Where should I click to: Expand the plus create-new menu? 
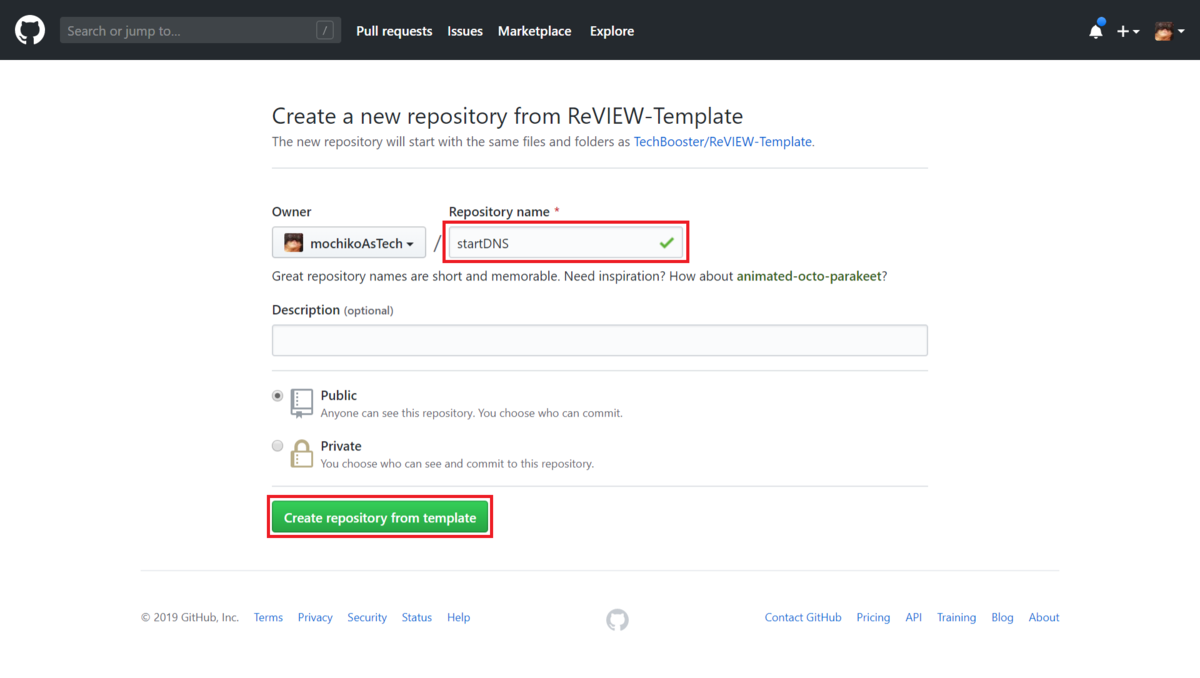(1128, 31)
